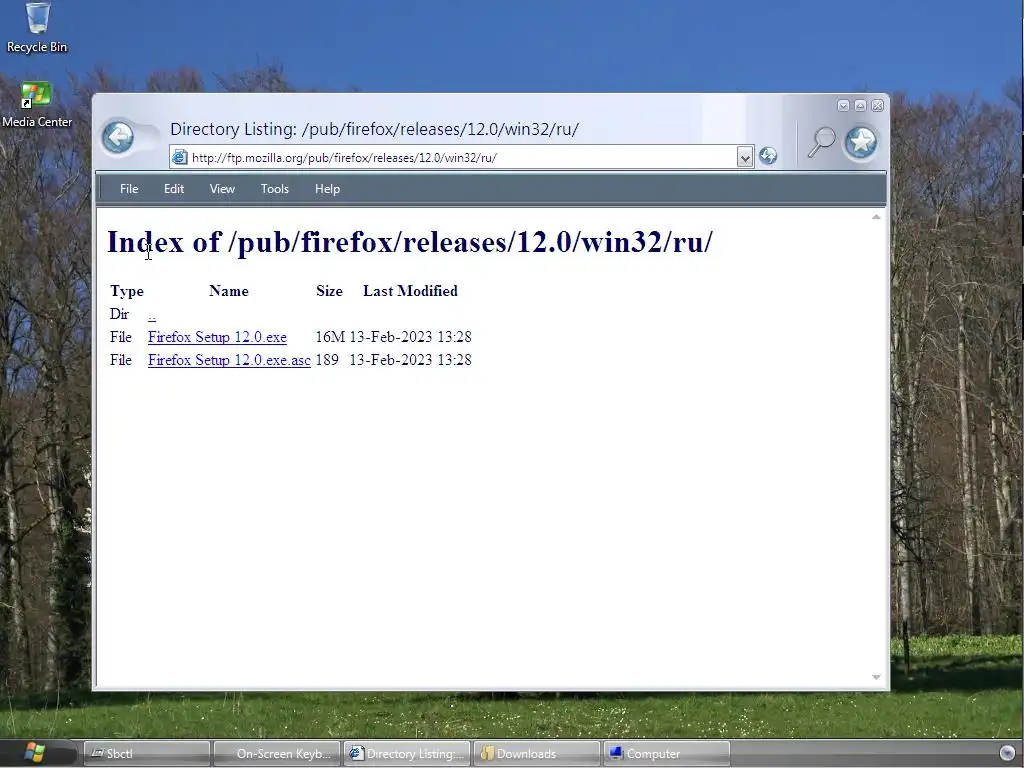Screen dimensions: 1024x768
Task: Click the Windows Start orb
Action: [x=34, y=752]
